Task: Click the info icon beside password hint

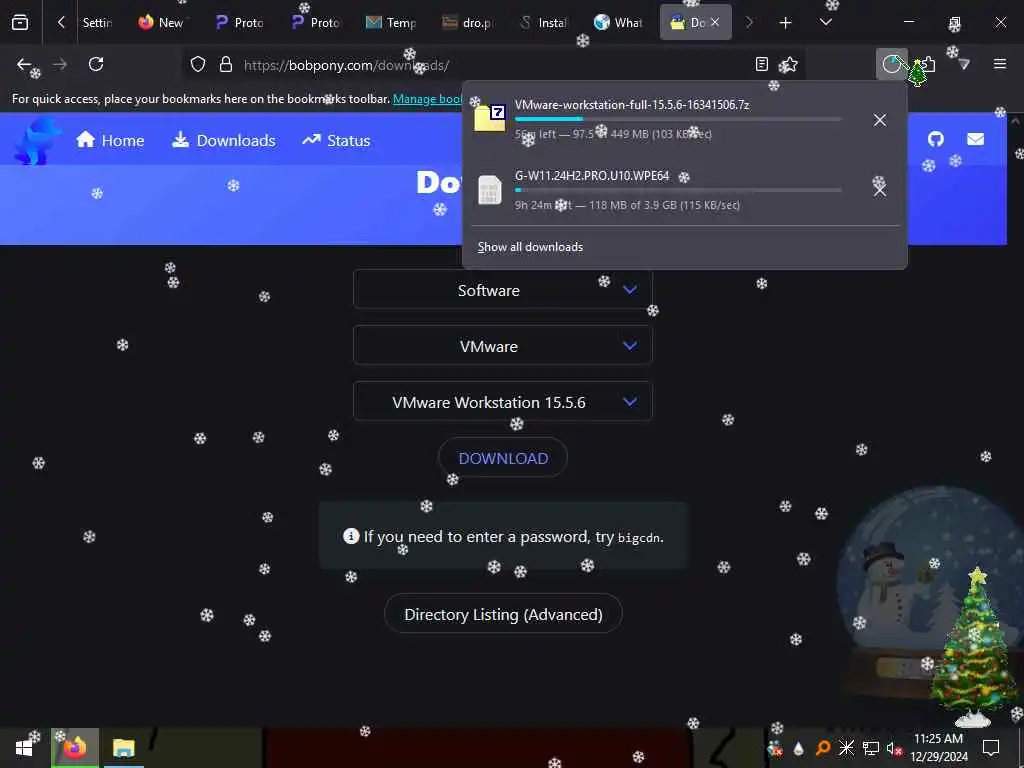Action: (351, 536)
